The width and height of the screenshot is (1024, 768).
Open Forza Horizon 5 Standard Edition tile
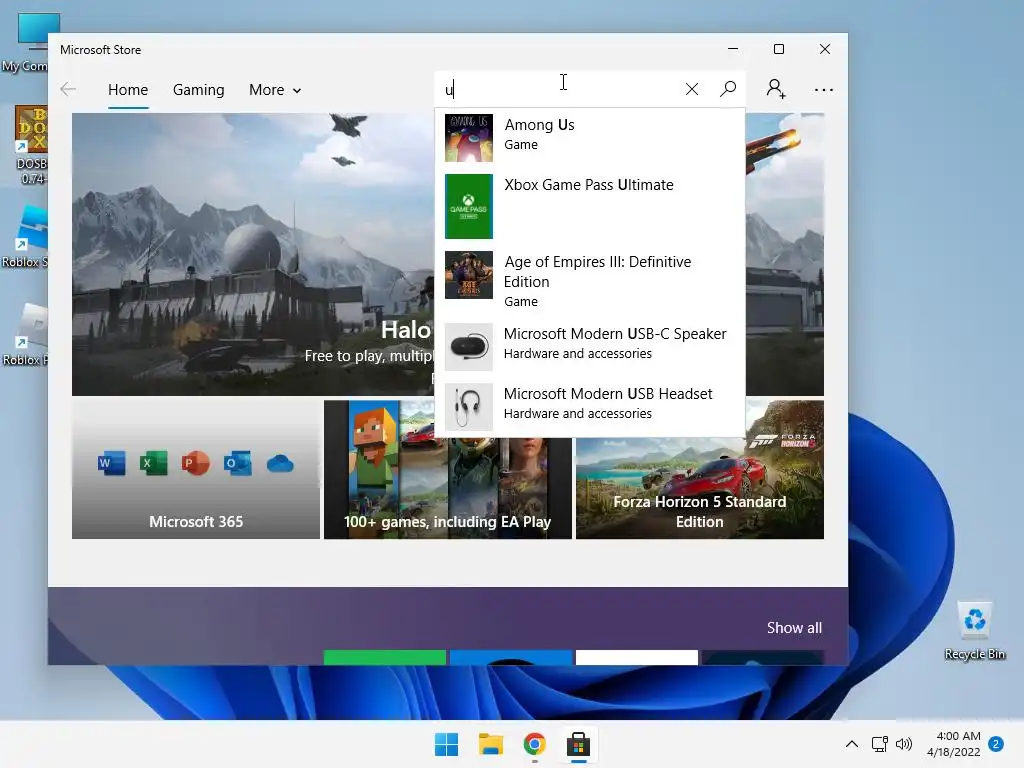[x=699, y=487]
